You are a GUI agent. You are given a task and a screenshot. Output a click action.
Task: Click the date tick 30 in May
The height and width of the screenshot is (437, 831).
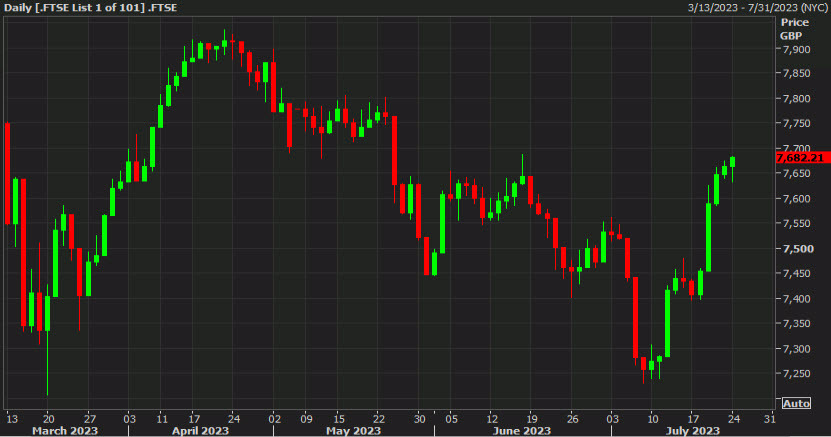click(419, 419)
